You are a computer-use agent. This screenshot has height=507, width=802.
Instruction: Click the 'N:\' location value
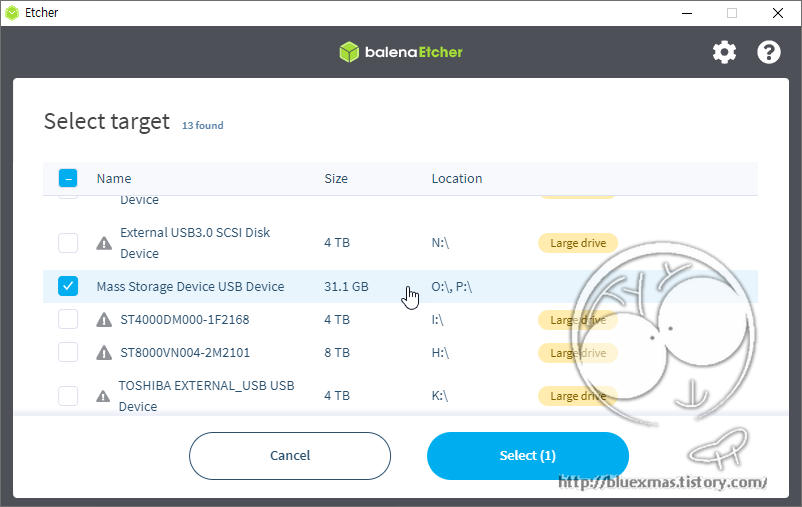point(440,243)
